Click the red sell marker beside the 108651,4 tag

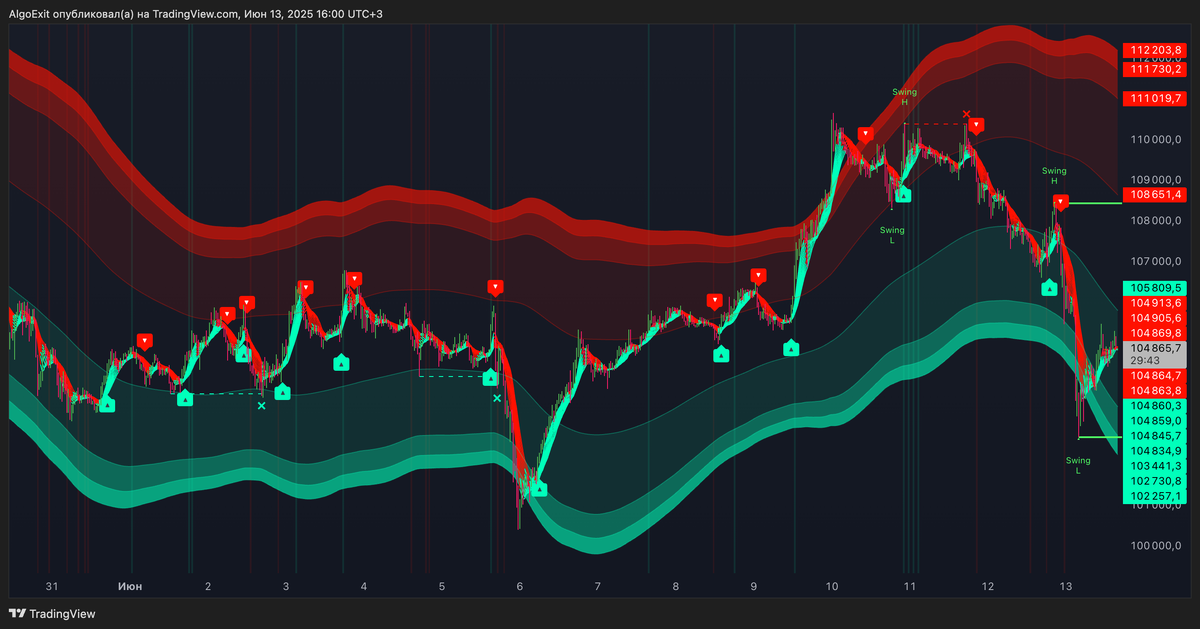[x=1059, y=201]
